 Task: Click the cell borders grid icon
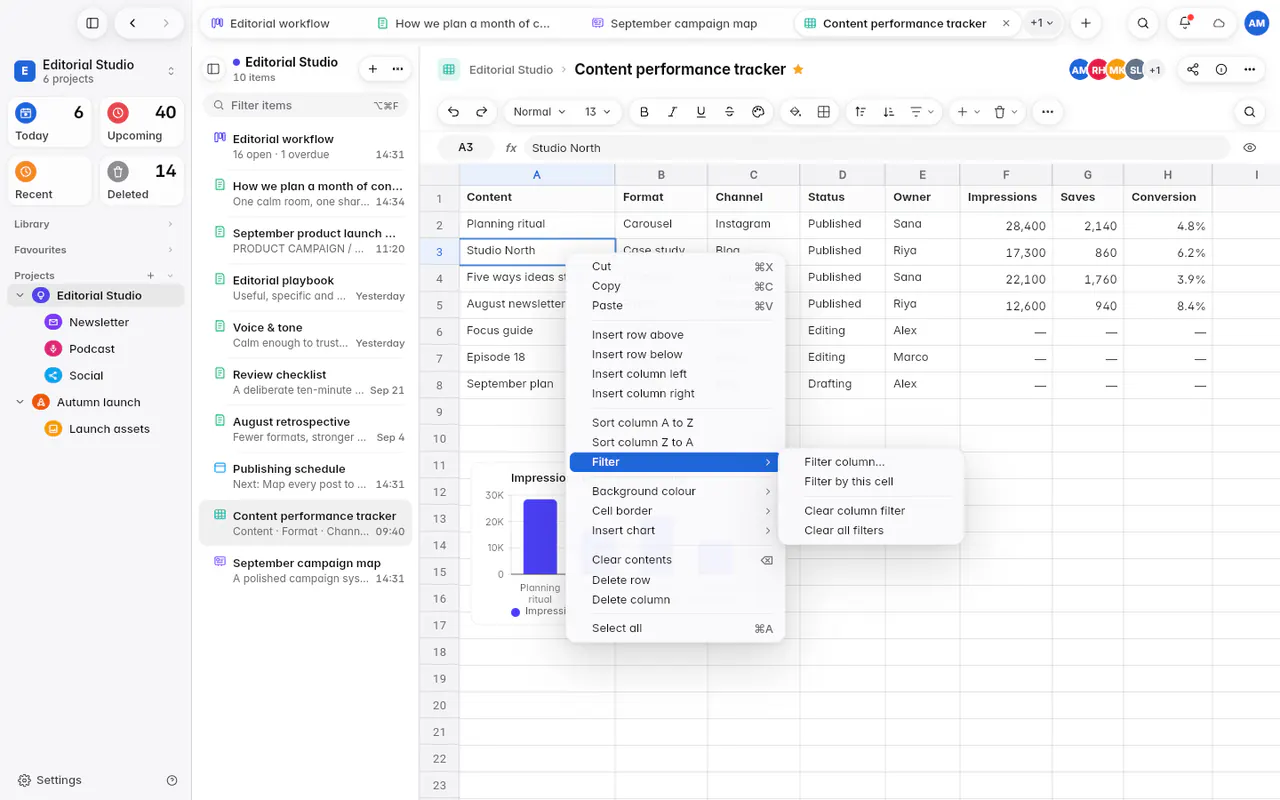tap(824, 112)
